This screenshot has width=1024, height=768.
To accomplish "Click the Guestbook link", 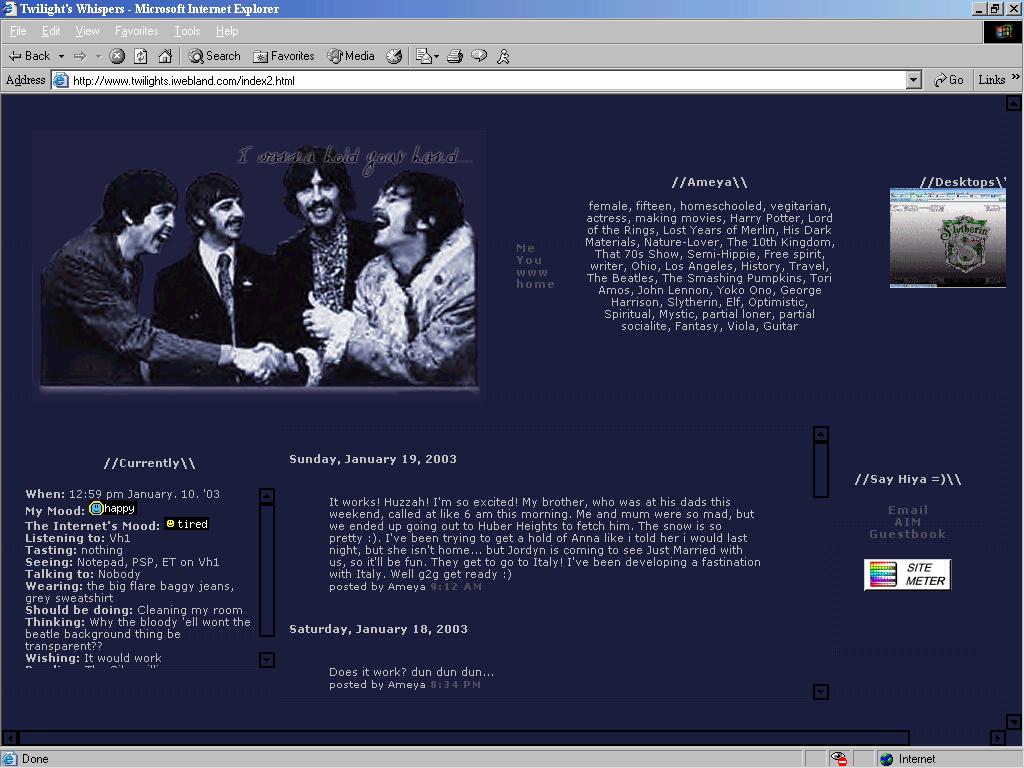I will coord(908,534).
